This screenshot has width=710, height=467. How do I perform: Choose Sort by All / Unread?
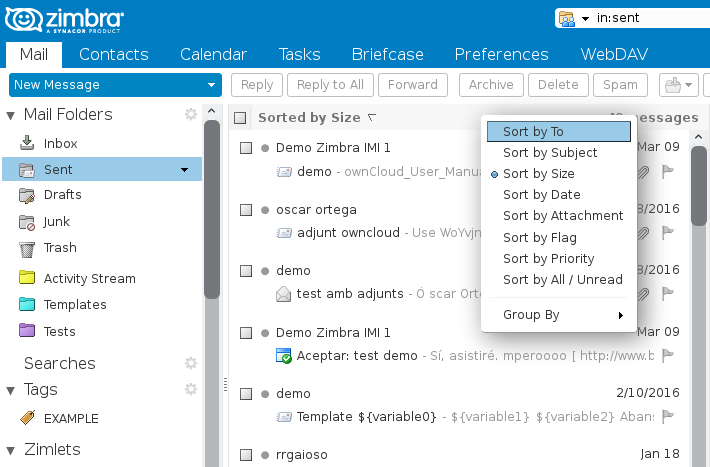pos(559,279)
